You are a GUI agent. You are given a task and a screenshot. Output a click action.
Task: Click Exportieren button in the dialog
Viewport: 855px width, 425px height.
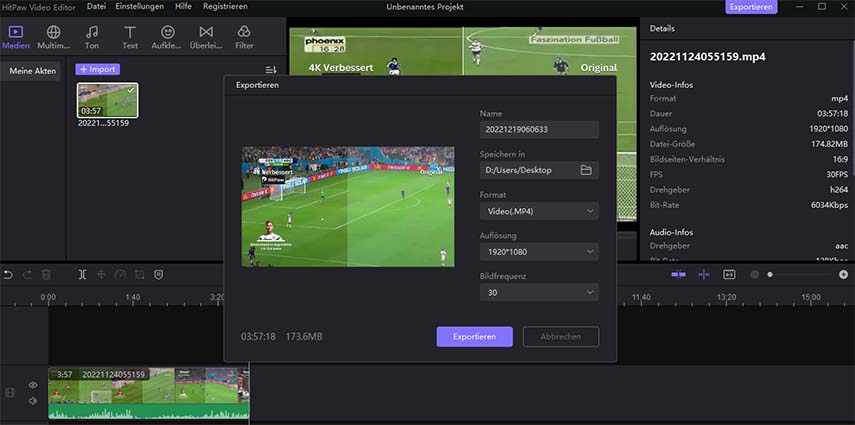pyautogui.click(x=474, y=337)
